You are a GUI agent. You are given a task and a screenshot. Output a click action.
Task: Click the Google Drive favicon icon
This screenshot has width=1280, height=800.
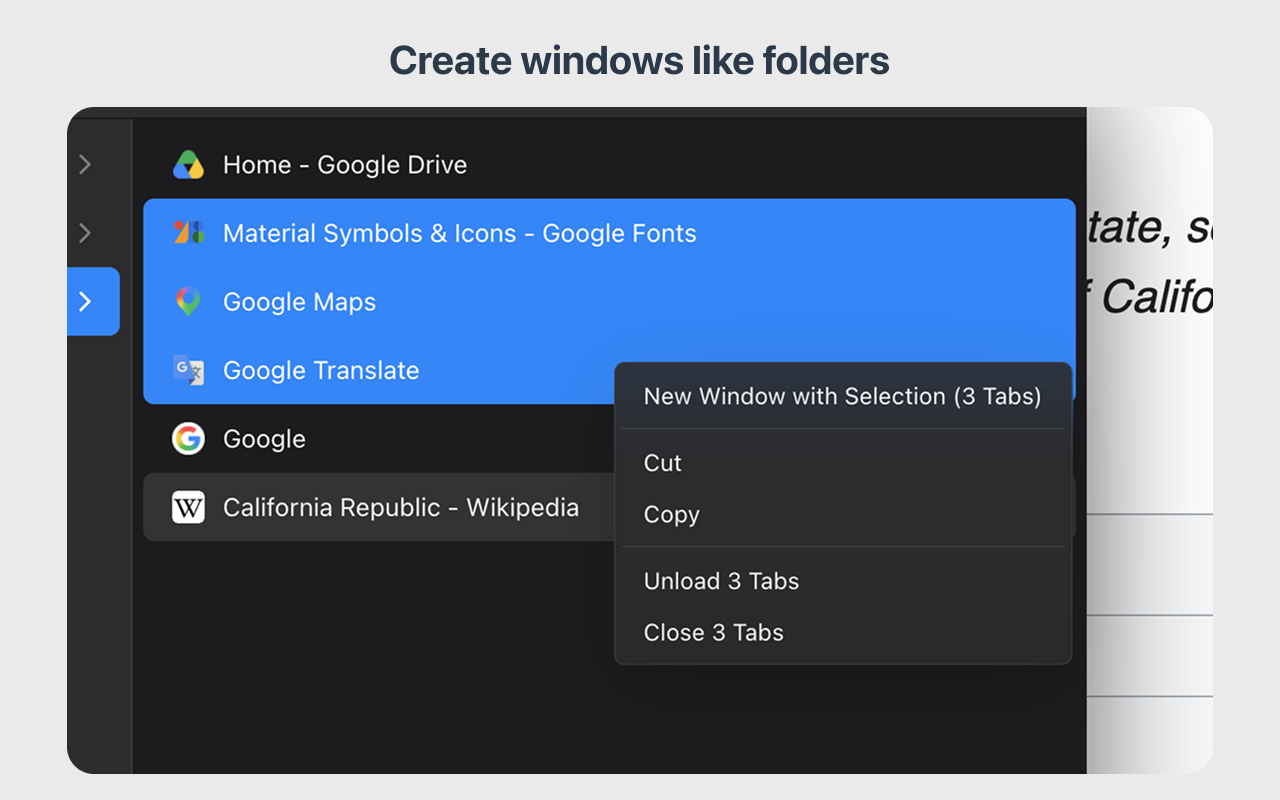[x=188, y=165]
